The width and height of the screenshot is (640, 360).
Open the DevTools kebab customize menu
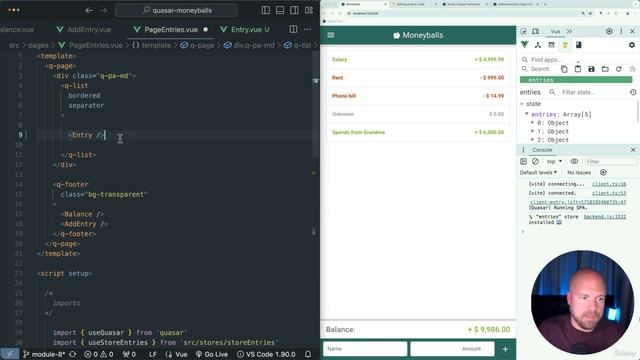click(x=621, y=31)
